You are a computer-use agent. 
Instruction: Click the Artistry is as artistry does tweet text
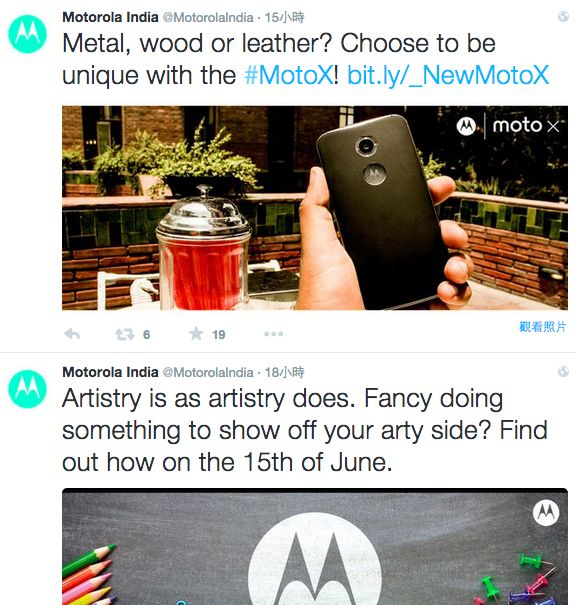tap(305, 430)
